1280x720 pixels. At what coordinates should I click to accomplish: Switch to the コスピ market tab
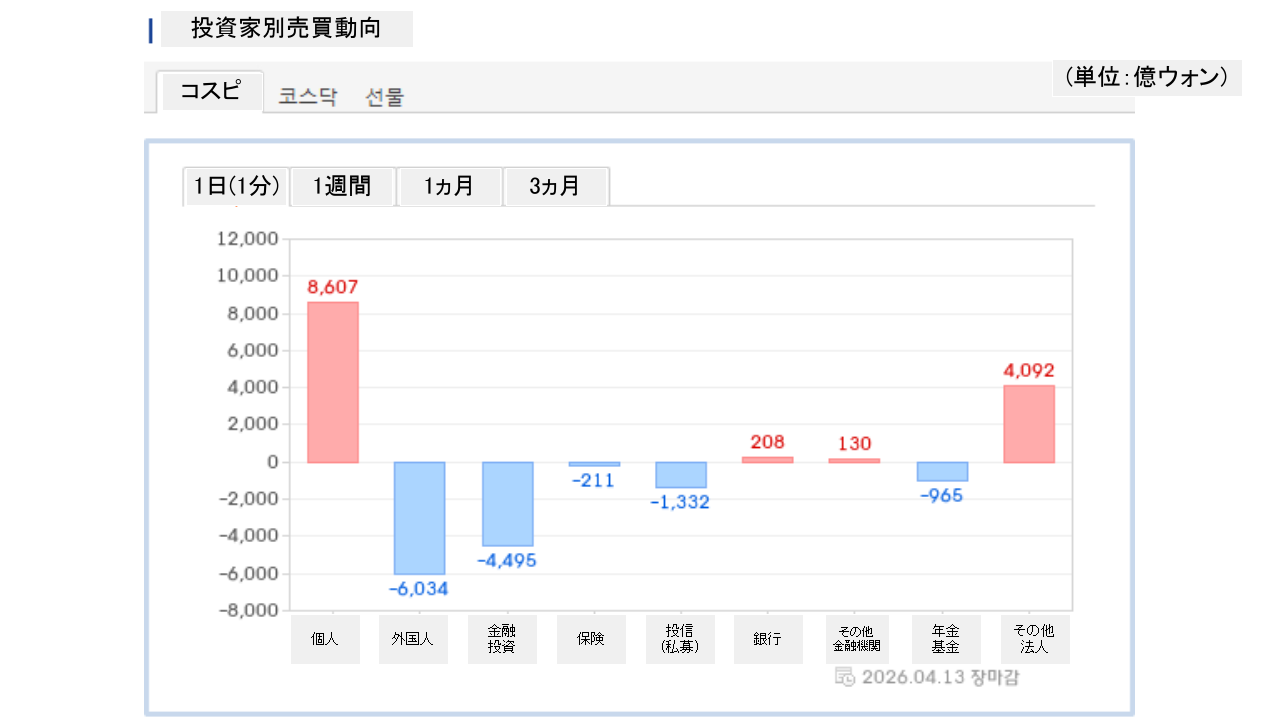coord(210,91)
